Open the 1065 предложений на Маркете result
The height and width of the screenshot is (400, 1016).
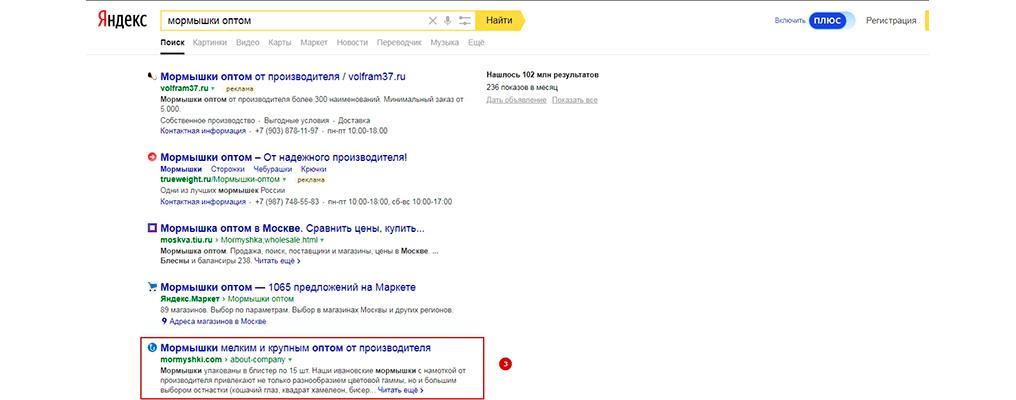288,287
